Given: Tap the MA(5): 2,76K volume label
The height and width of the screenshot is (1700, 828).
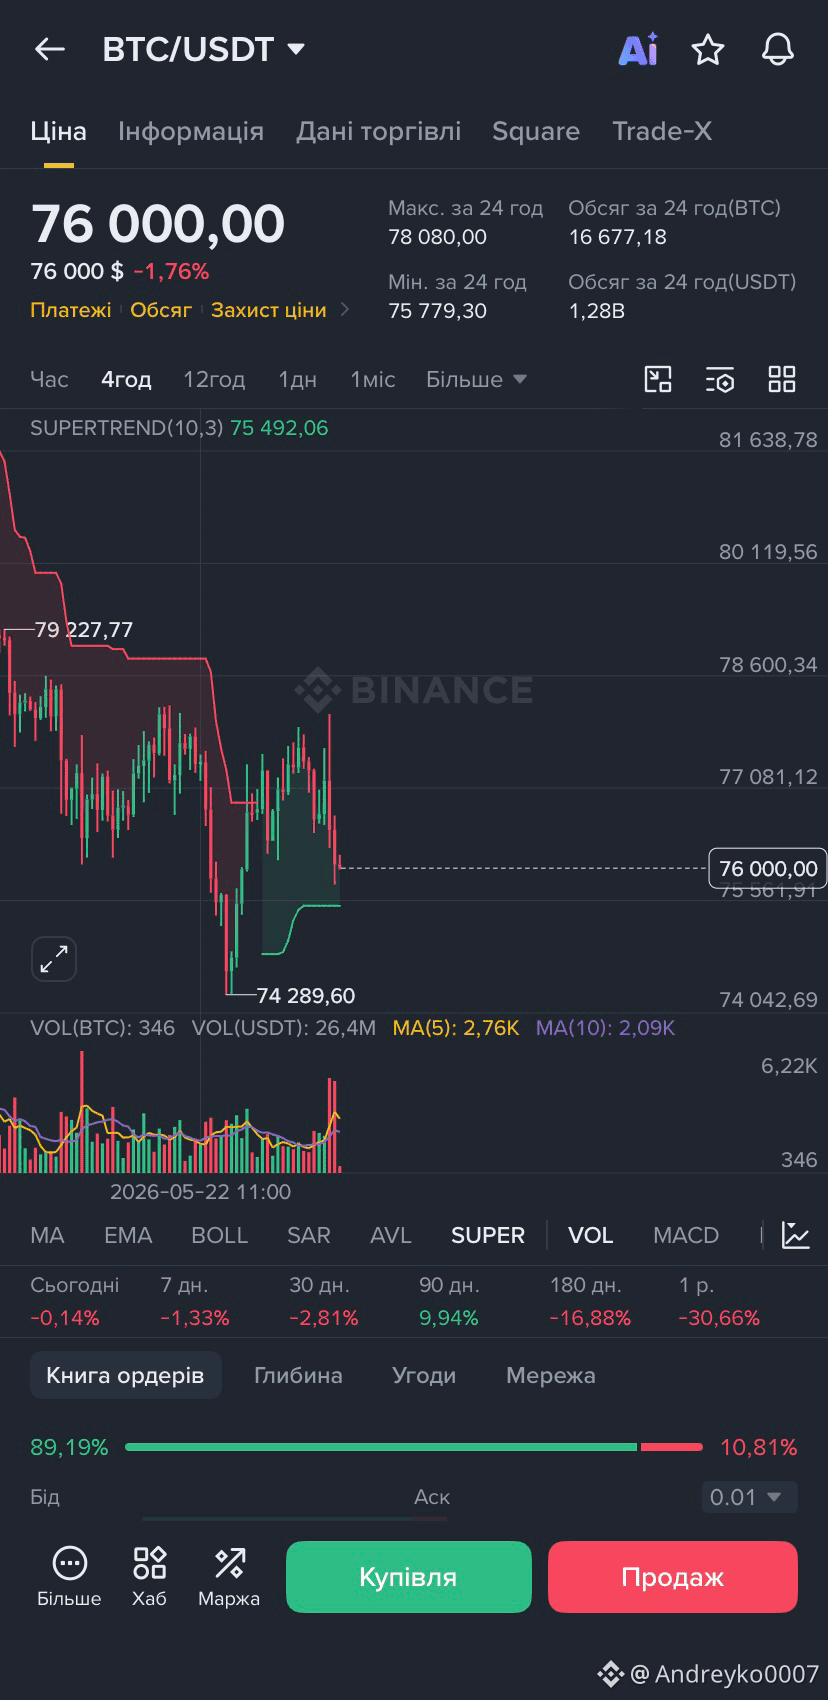Looking at the screenshot, I should tap(456, 1028).
